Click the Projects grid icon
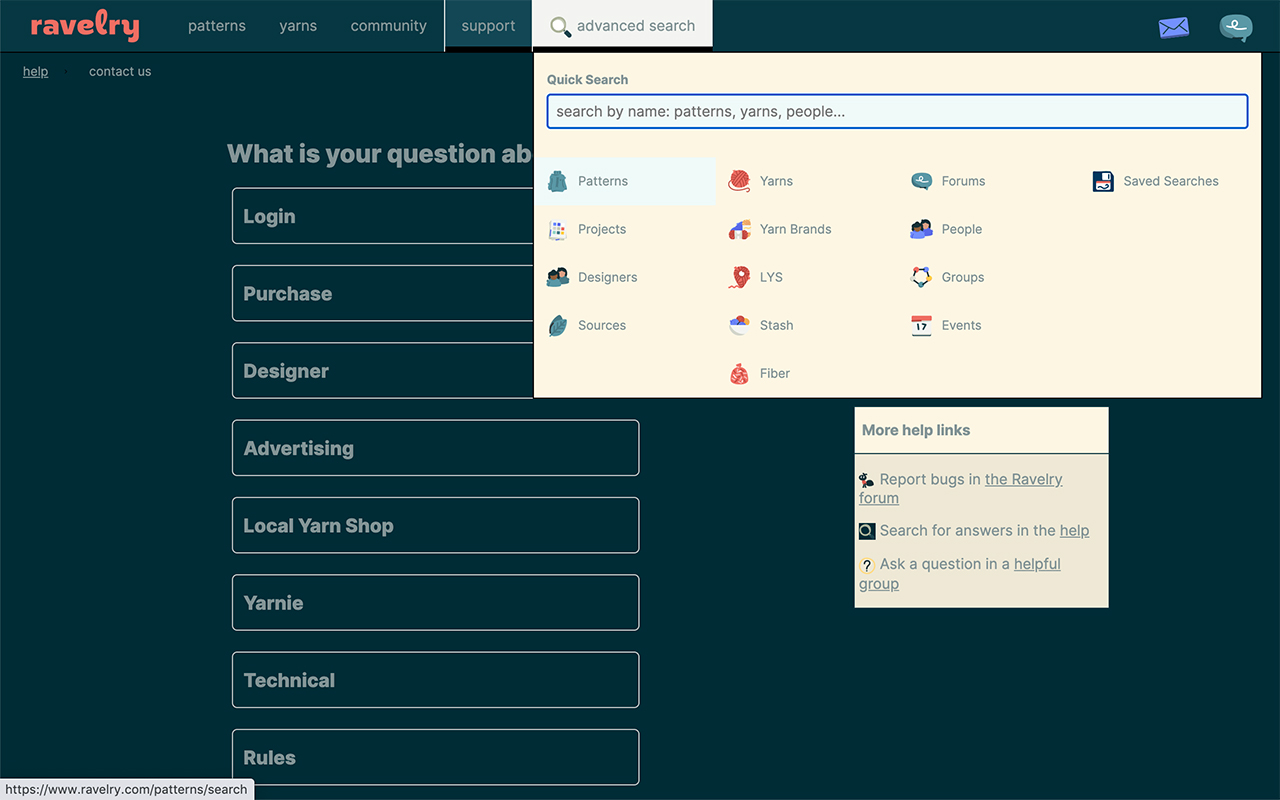This screenshot has width=1280, height=800. tap(558, 229)
